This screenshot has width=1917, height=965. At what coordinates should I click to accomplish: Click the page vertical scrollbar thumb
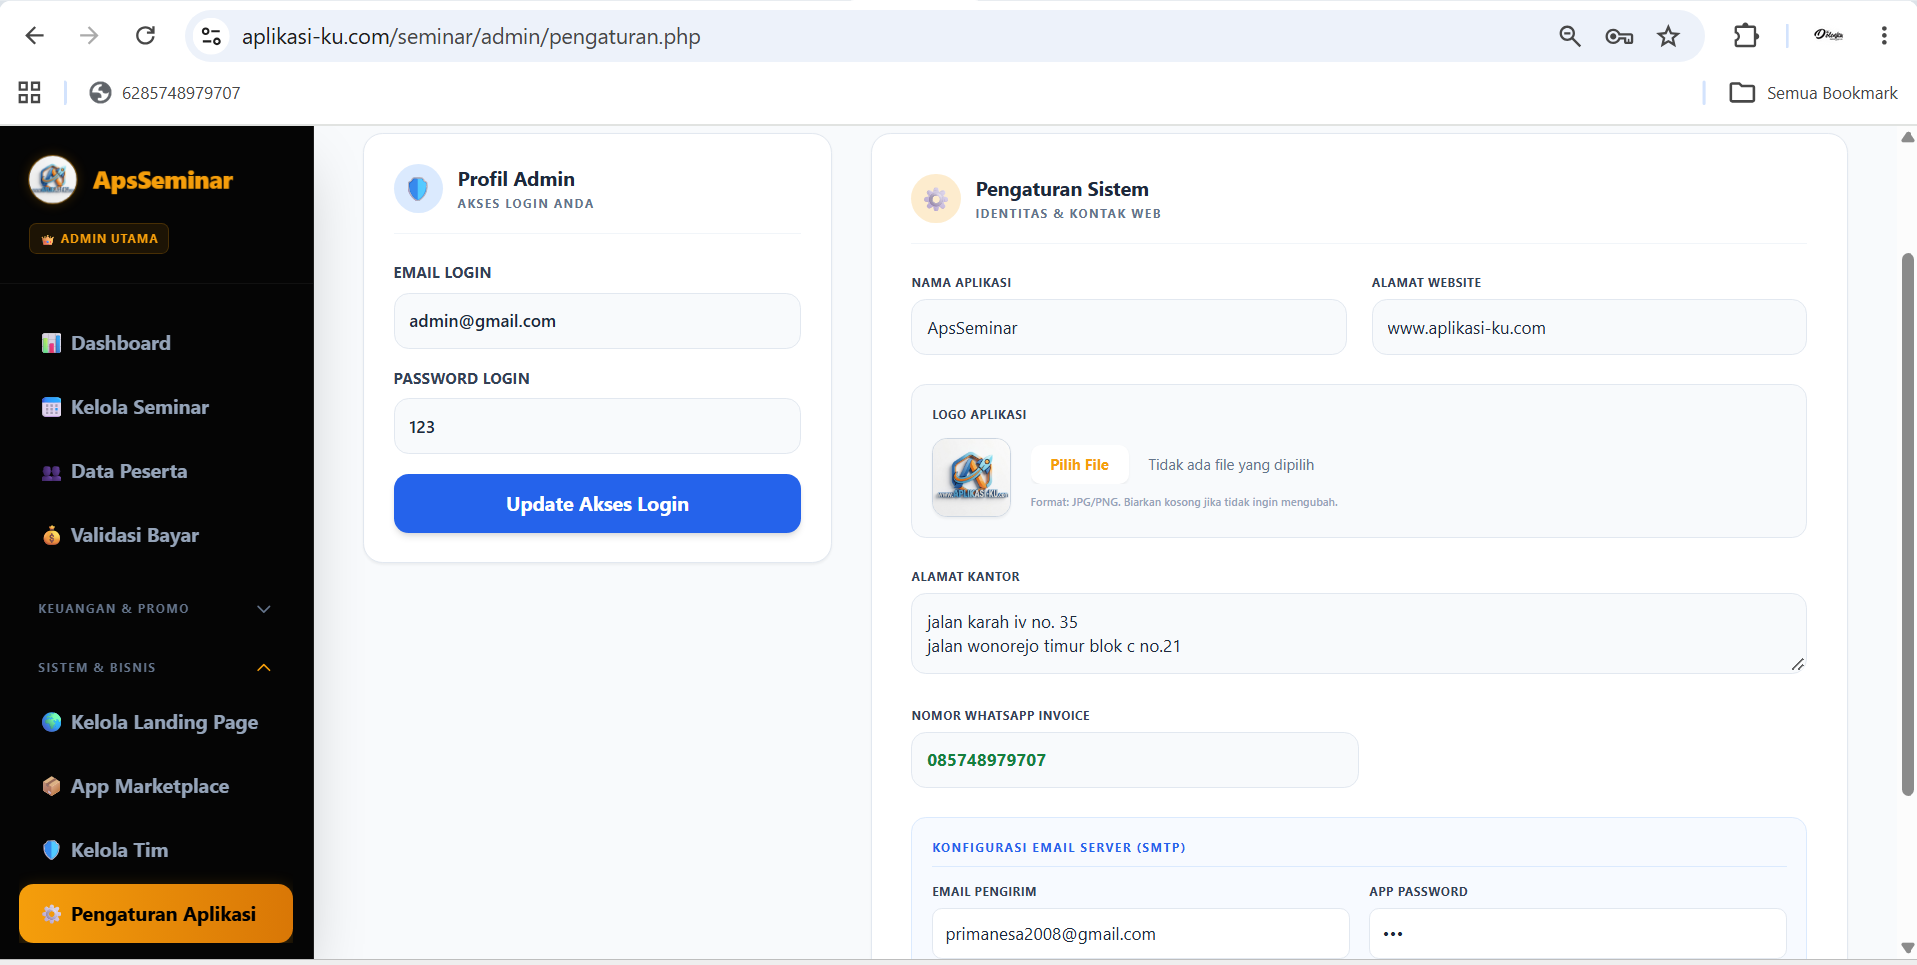click(1908, 525)
